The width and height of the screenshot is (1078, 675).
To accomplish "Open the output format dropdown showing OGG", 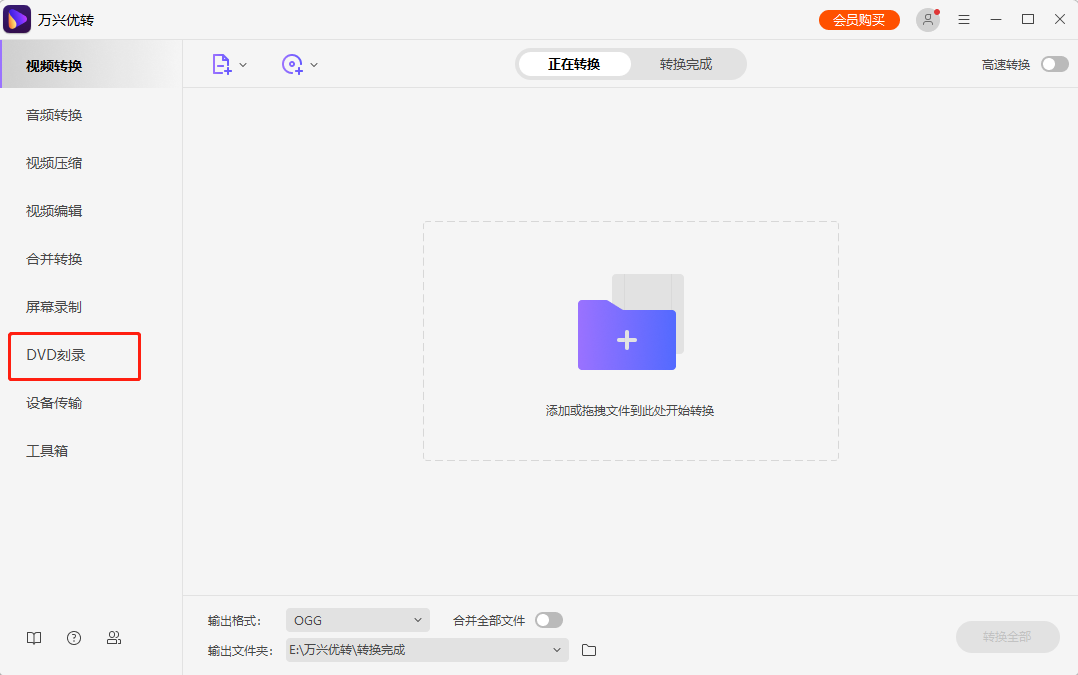I will [357, 619].
